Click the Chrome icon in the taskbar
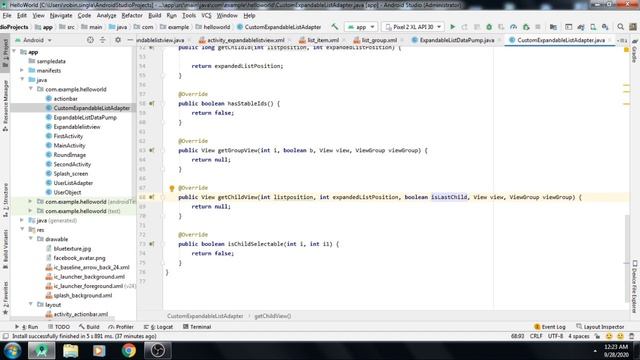 click(129, 350)
